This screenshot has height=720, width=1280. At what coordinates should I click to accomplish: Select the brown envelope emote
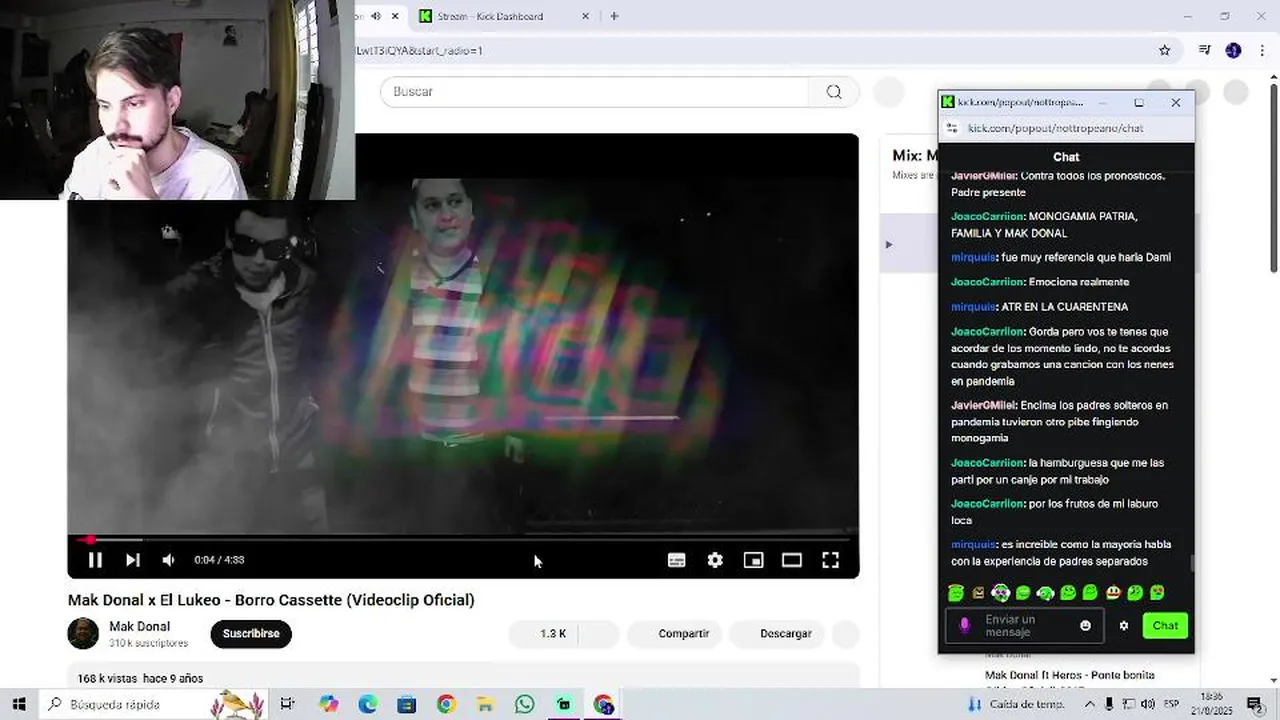[978, 593]
